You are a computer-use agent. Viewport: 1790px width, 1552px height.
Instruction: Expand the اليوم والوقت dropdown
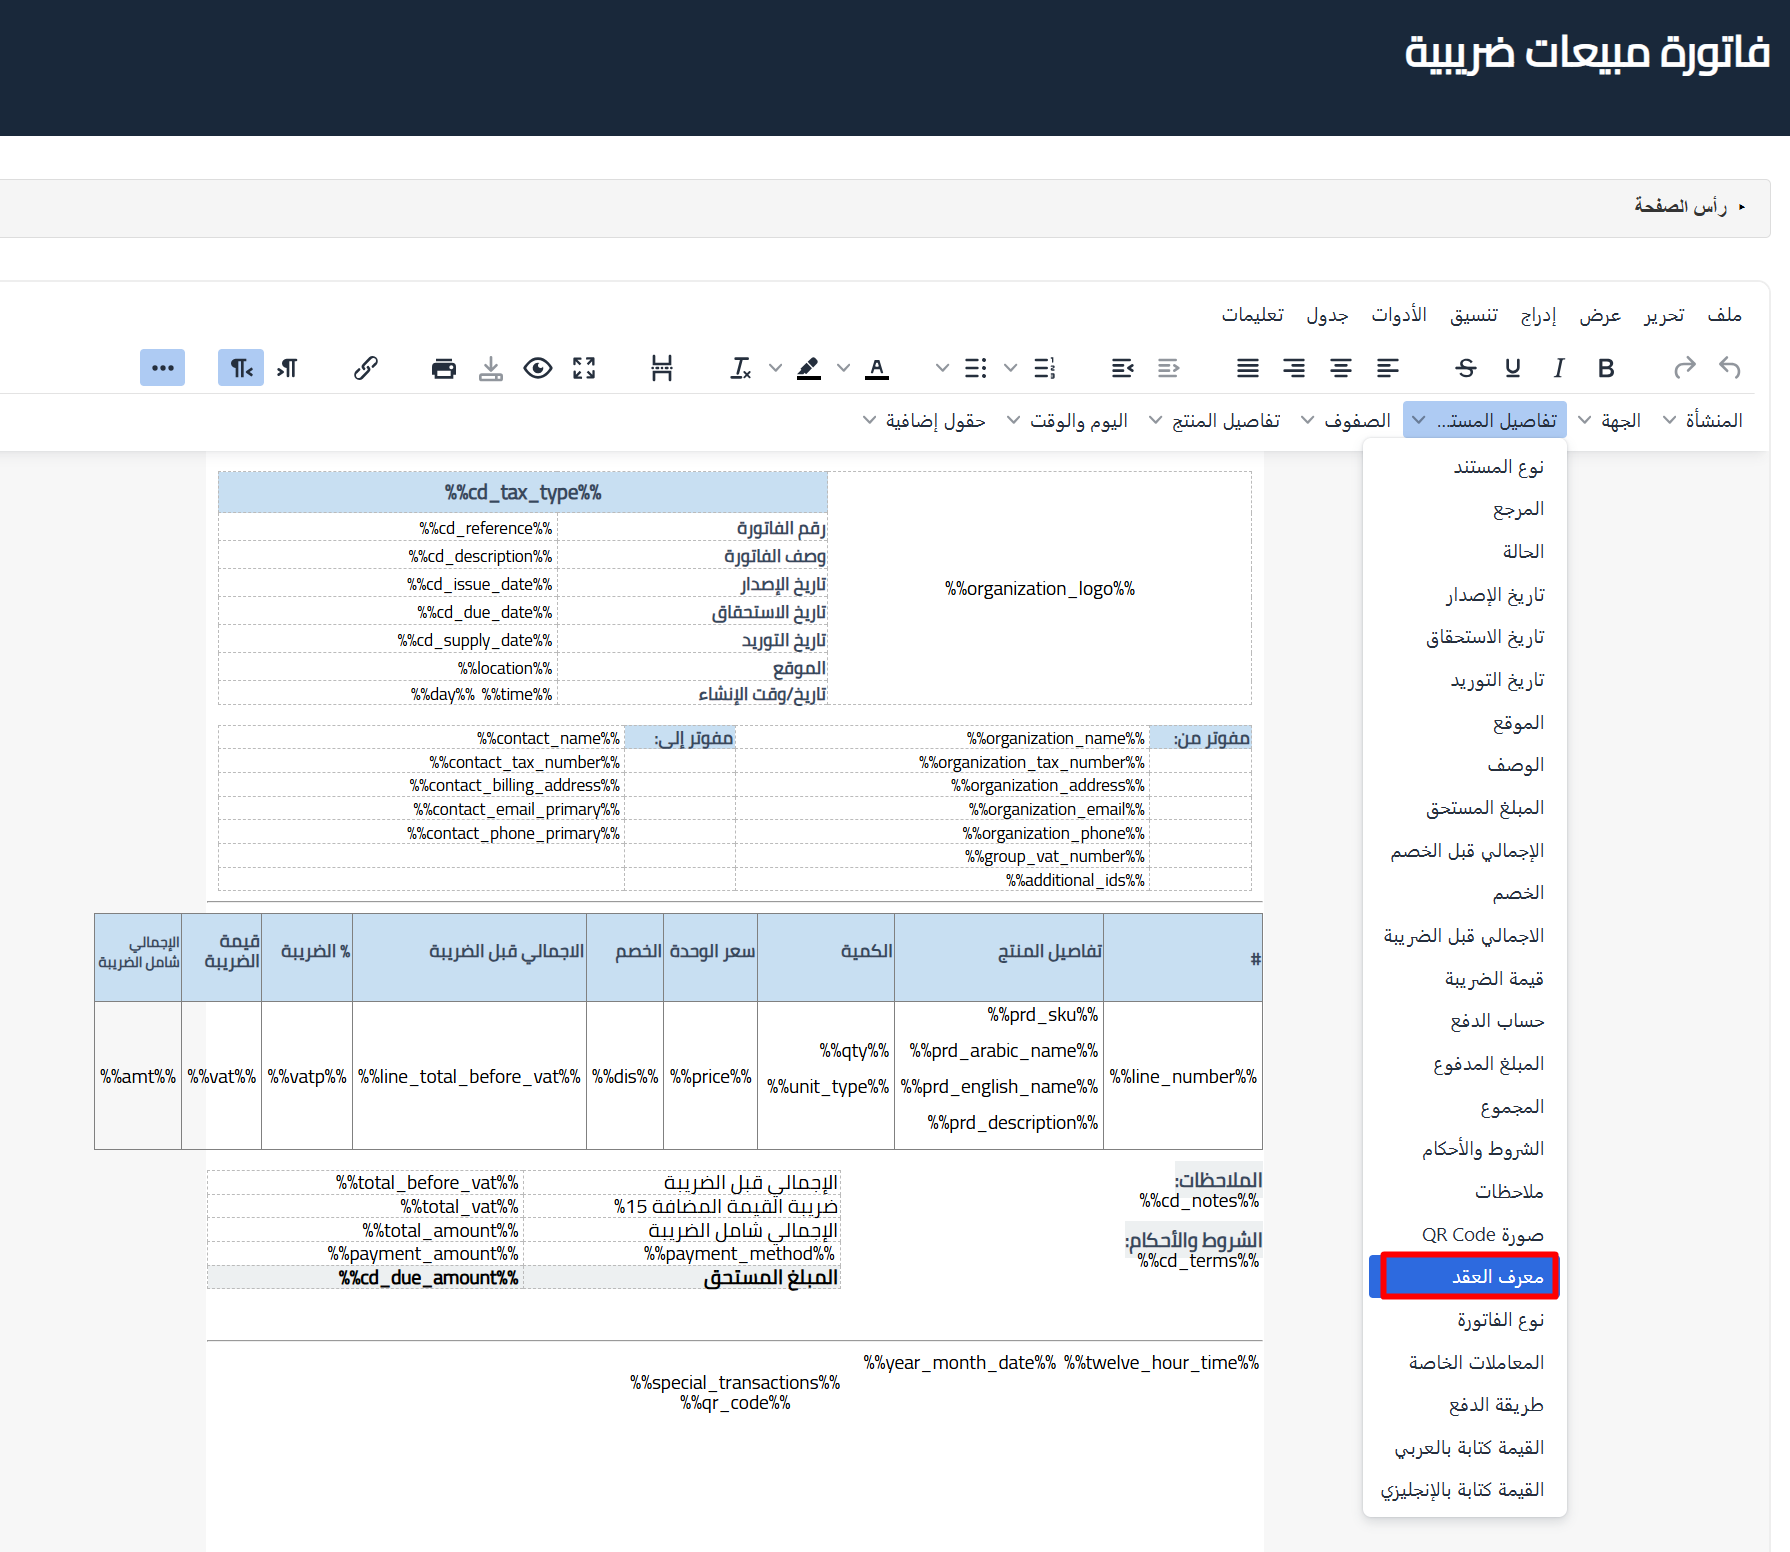click(1067, 420)
